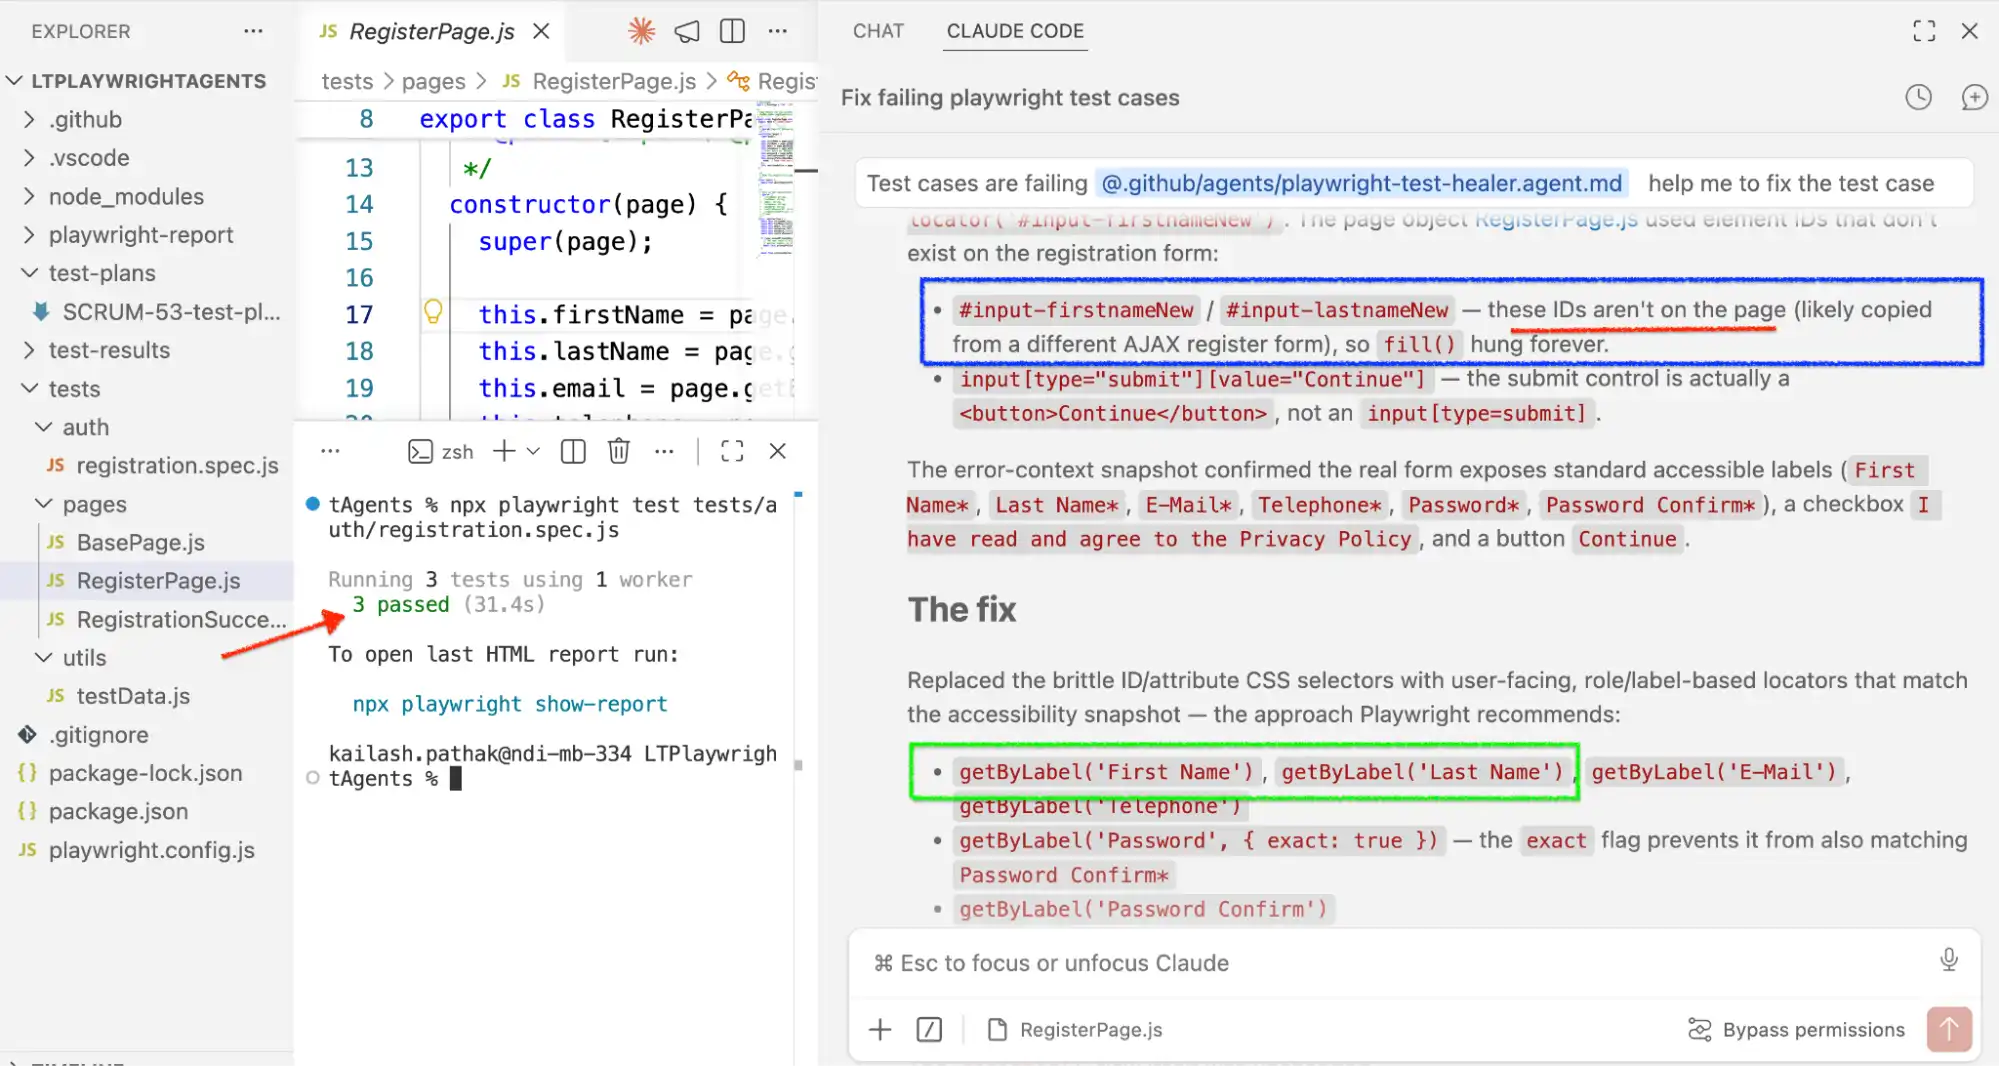Screen dimensions: 1999x1066
Task: Kill terminal with the trash icon
Action: pos(619,451)
